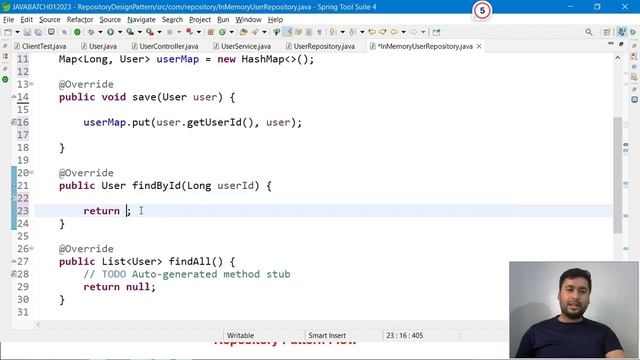Viewport: 640px width, 360px height.
Task: Click the Previous Annotation toolbar icon
Action: click(353, 32)
